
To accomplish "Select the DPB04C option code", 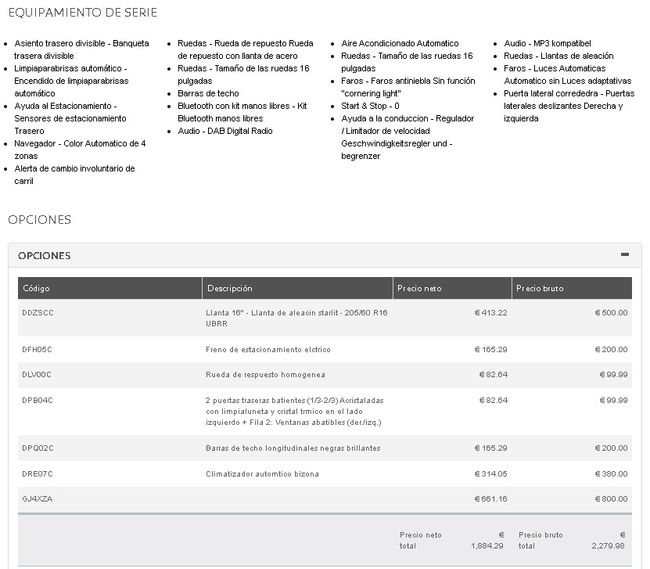I will [x=37, y=400].
